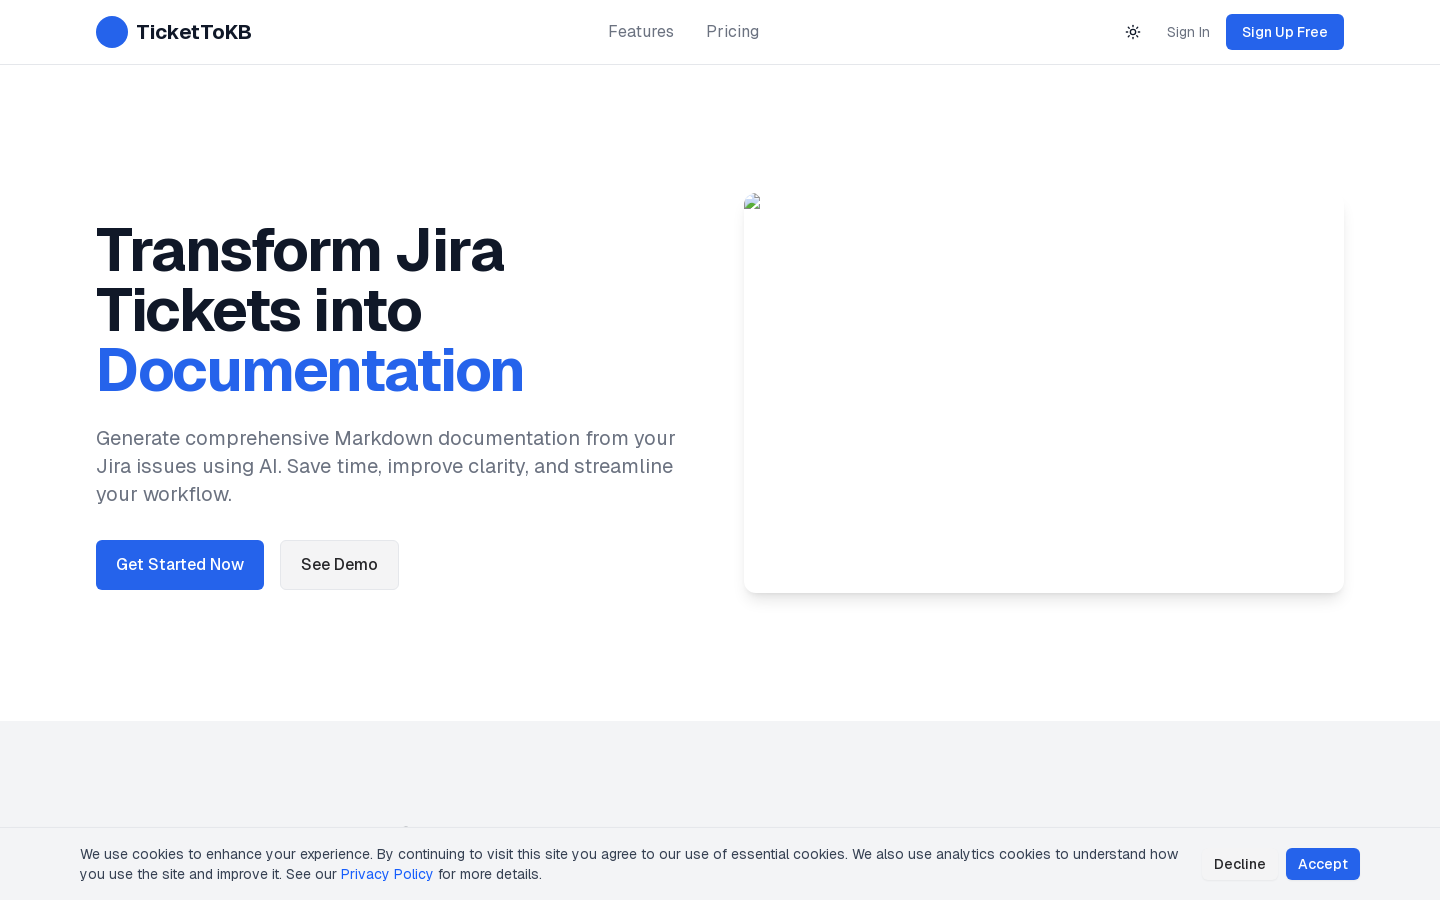Click the 'Transform Jira Tickets into' heading
Viewport: 1440px width, 900px height.
pyautogui.click(x=300, y=280)
